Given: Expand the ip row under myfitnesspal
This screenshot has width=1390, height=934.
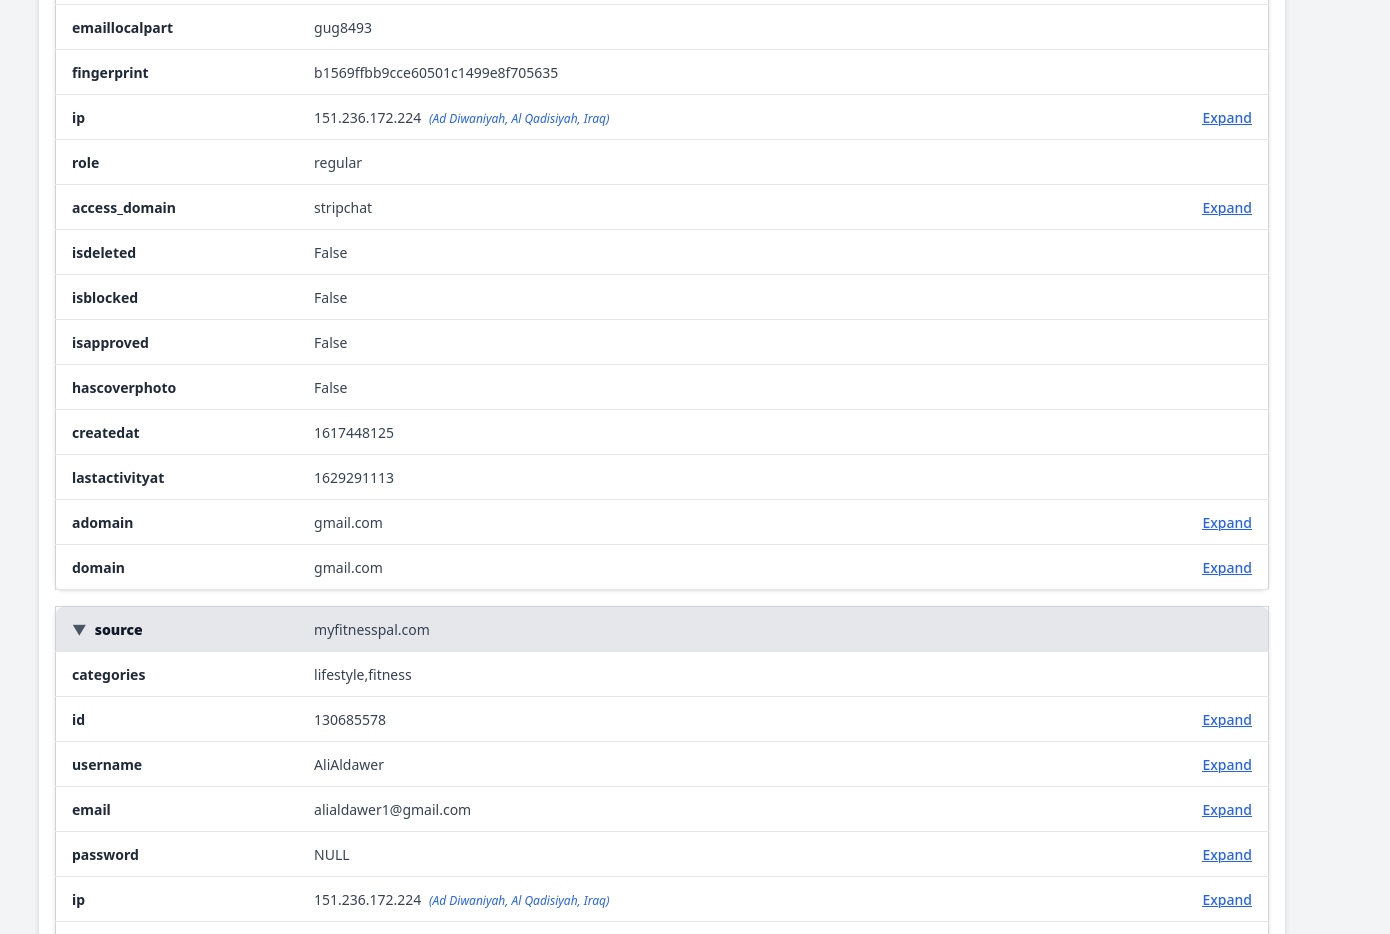Looking at the screenshot, I should click(x=1226, y=900).
